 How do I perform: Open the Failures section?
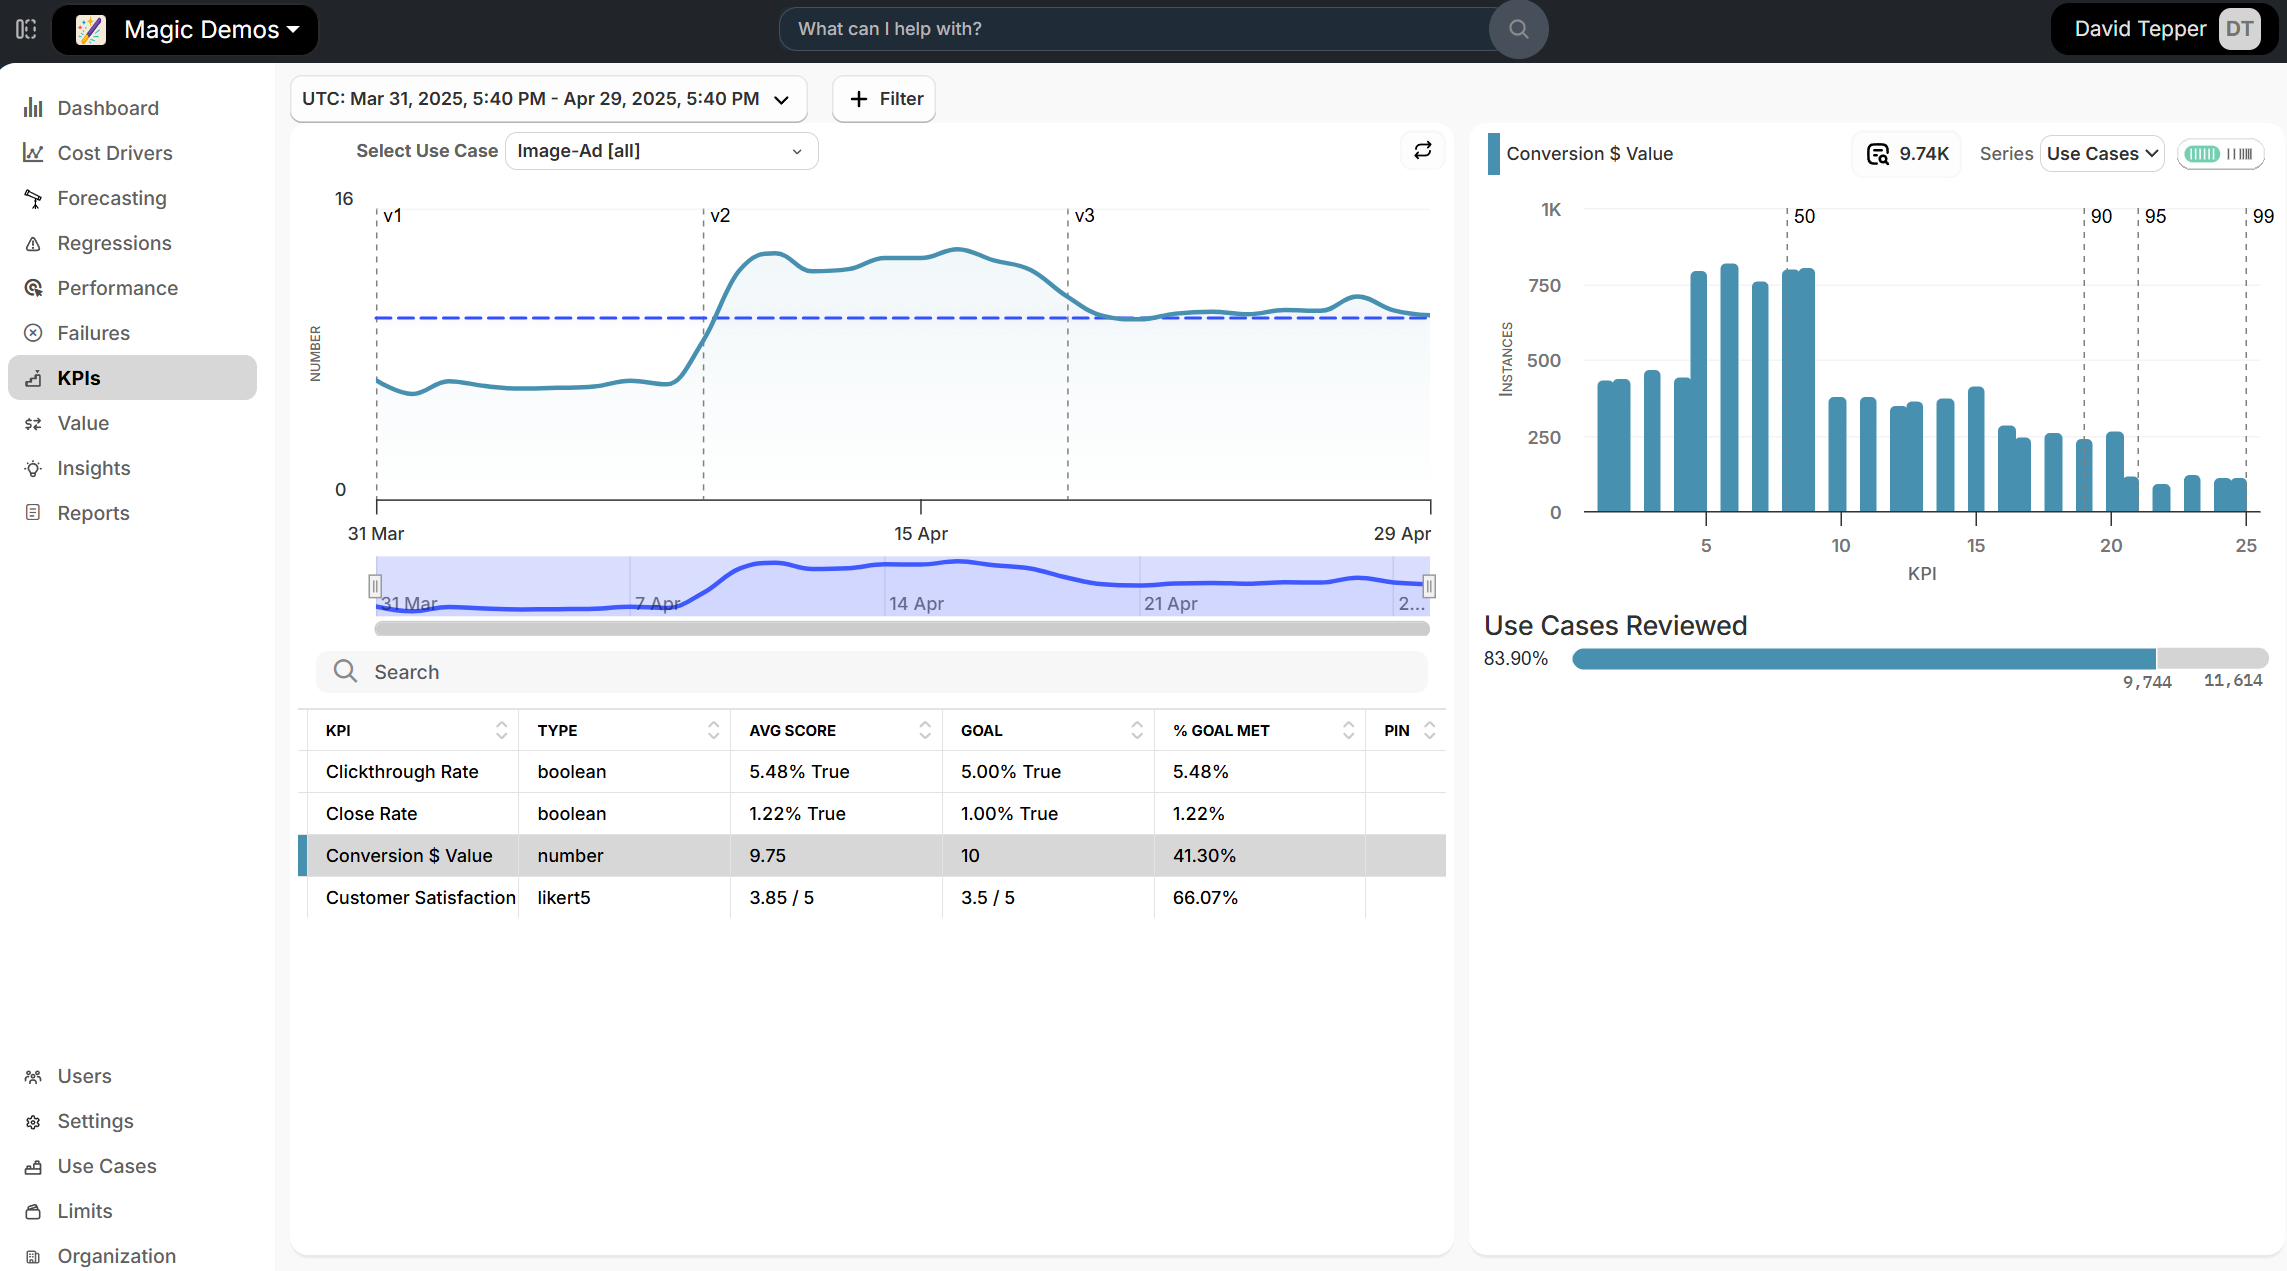coord(93,333)
